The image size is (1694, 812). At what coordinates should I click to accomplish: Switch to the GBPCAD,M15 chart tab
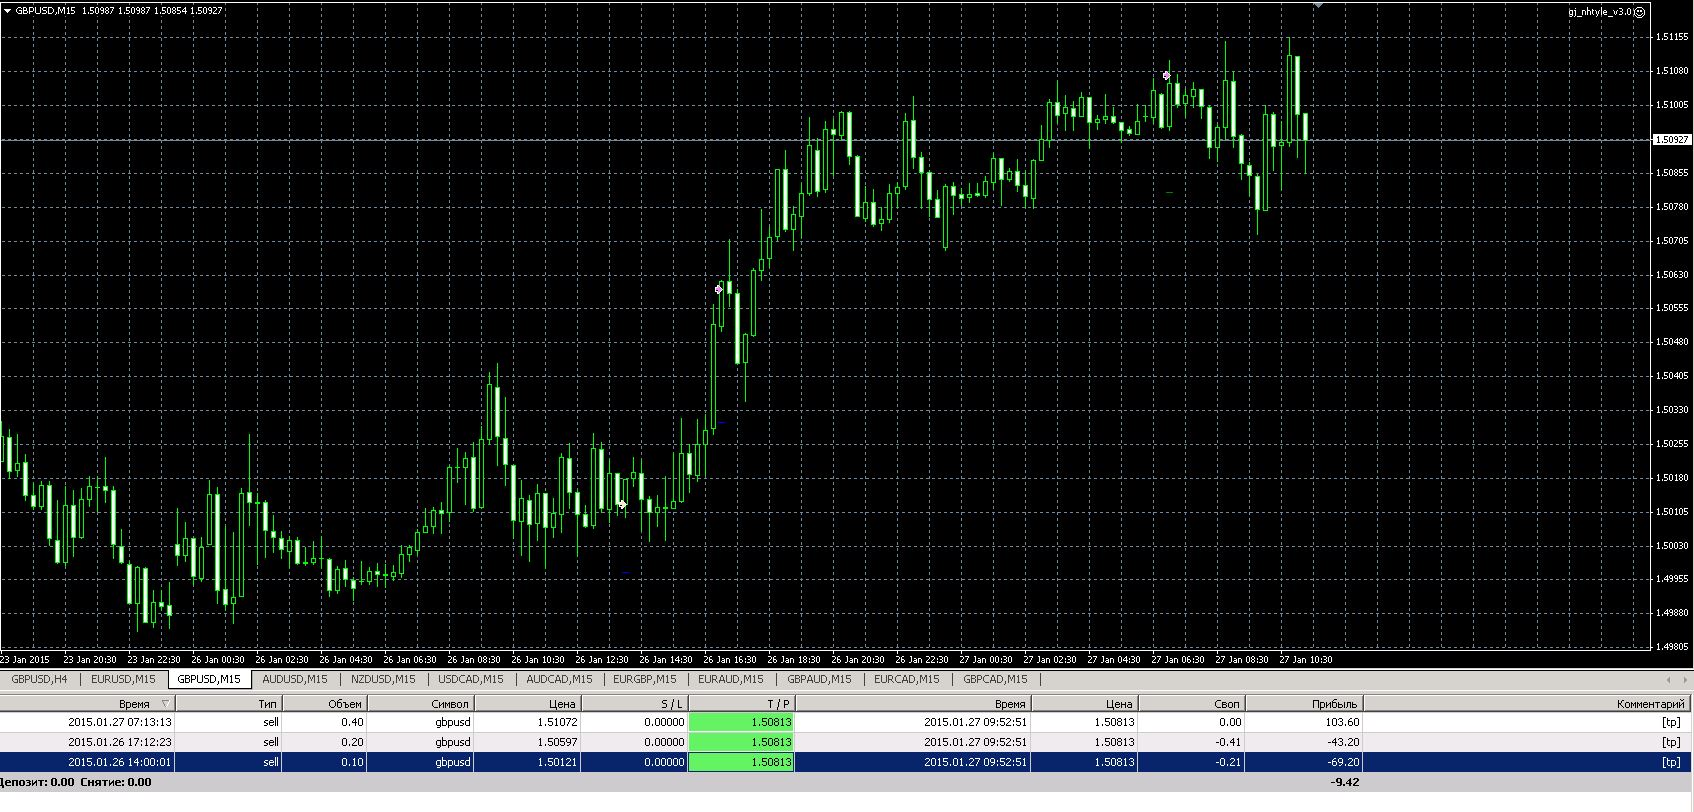pos(995,679)
